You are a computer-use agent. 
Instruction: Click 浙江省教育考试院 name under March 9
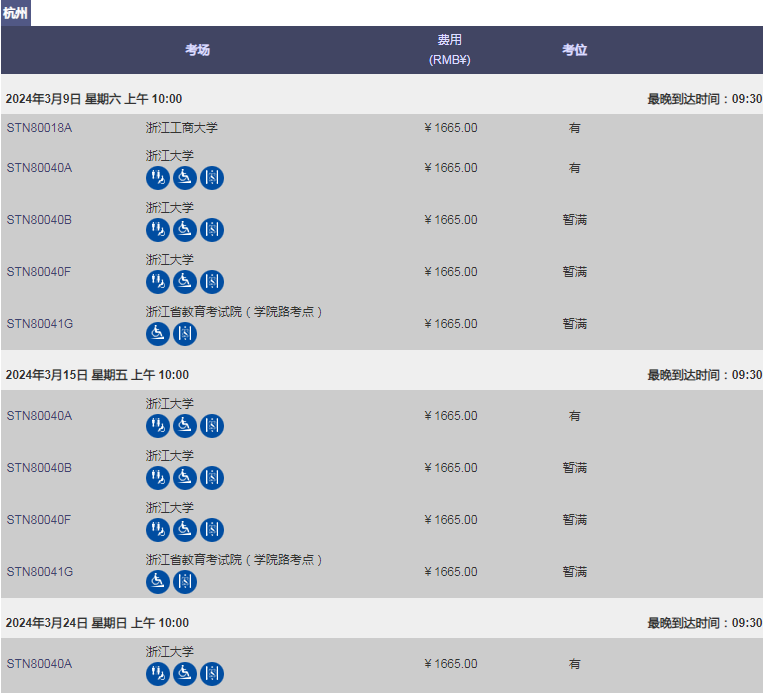[234, 312]
